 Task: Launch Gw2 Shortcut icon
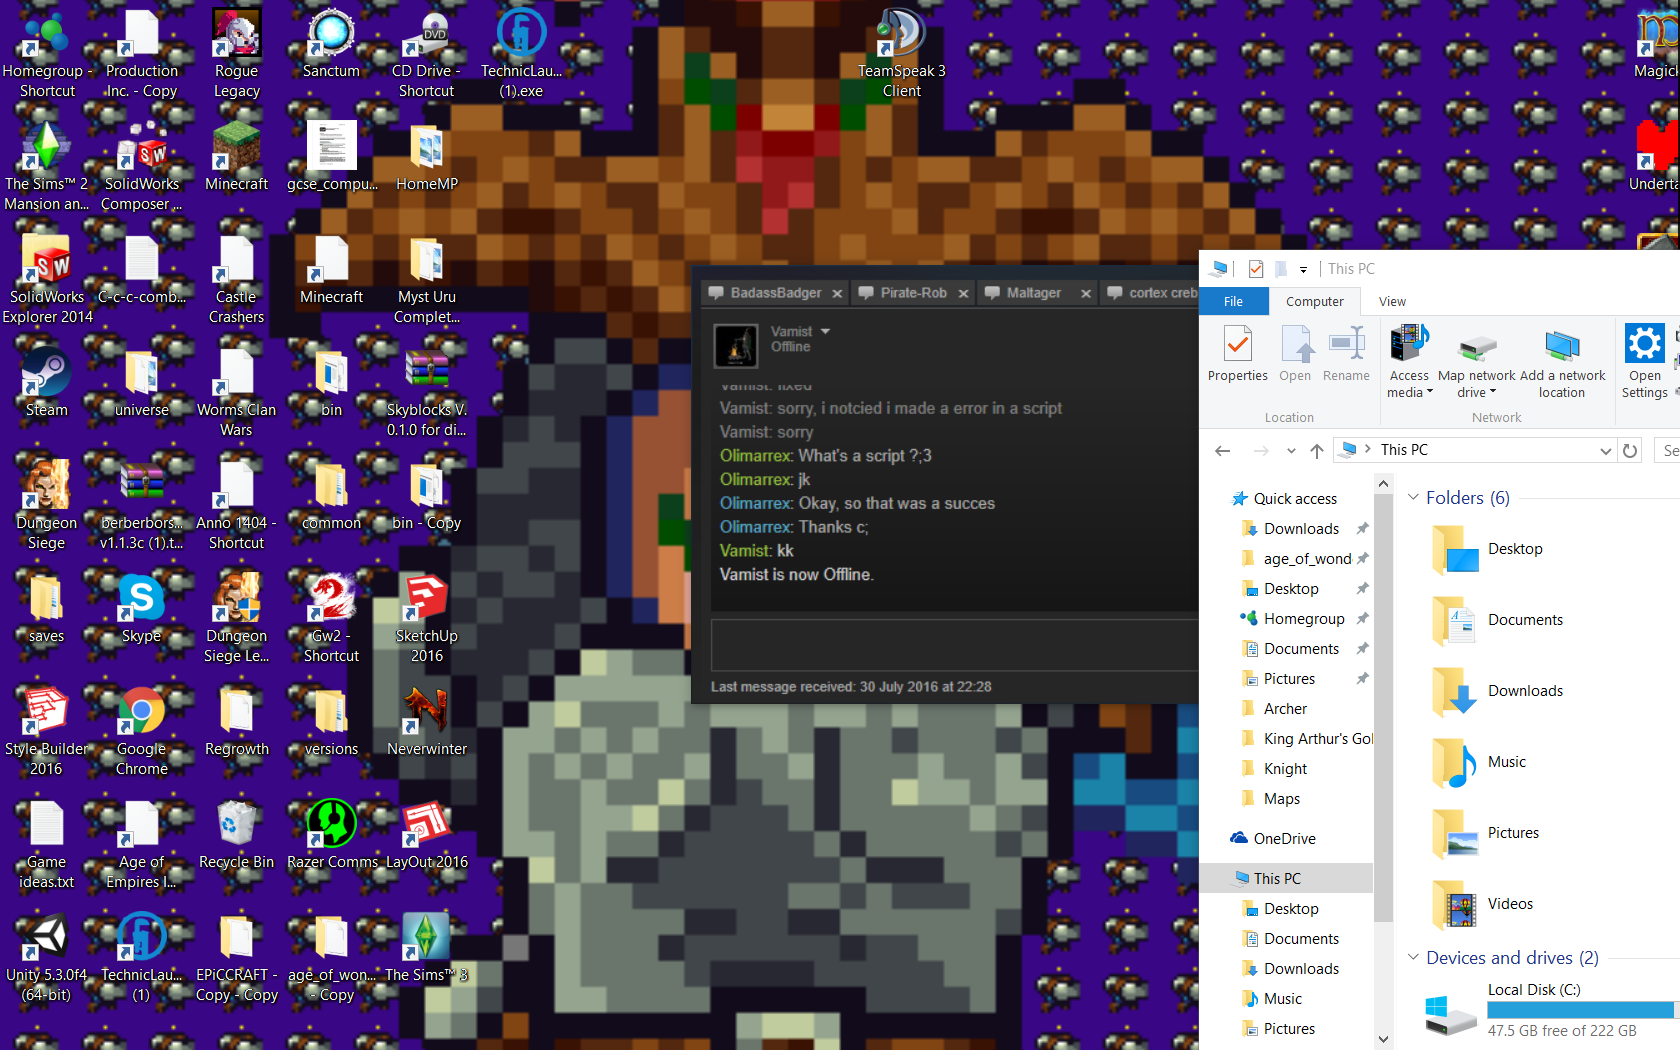(x=331, y=619)
